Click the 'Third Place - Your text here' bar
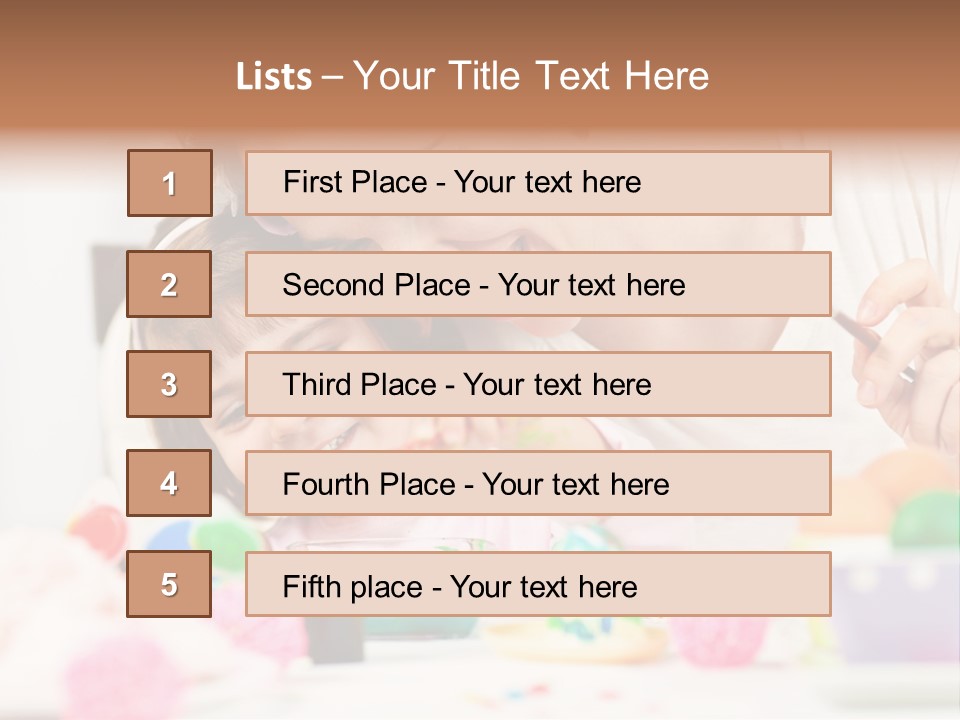 tap(538, 384)
